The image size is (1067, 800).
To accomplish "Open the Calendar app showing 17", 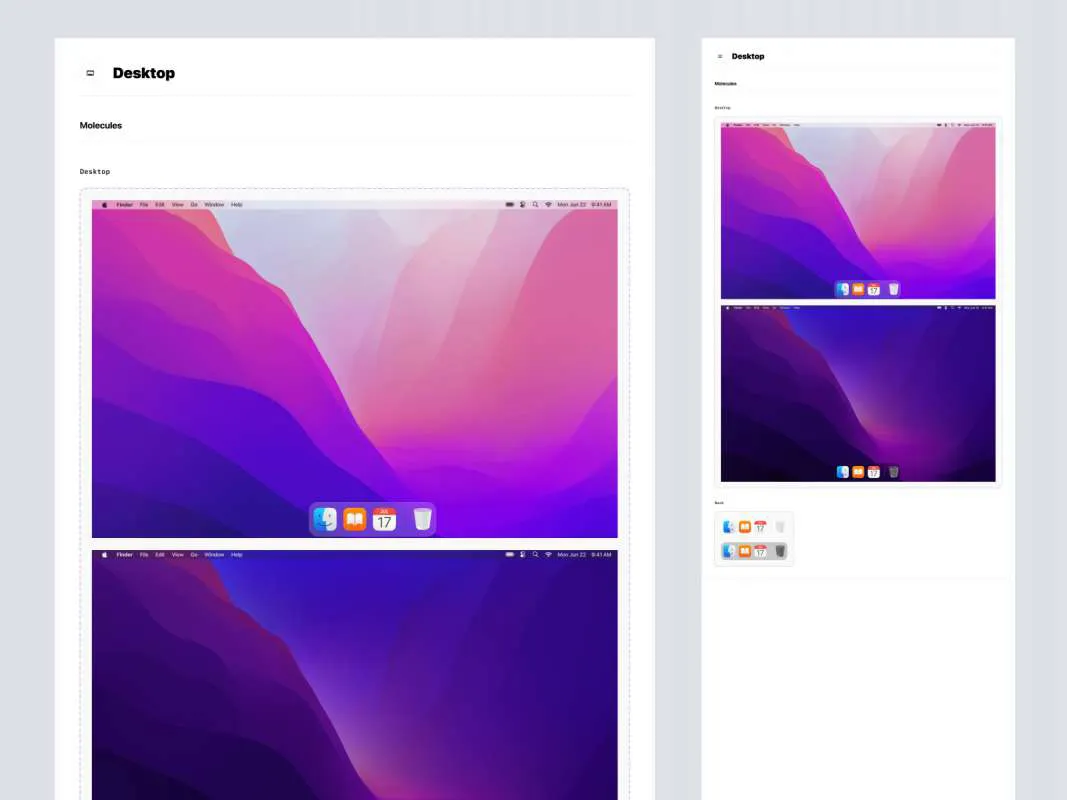I will [x=385, y=519].
